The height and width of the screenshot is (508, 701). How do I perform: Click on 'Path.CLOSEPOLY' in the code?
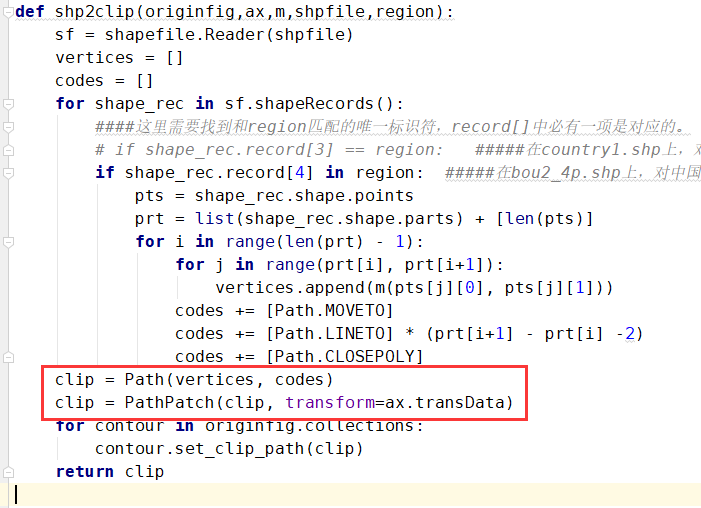tap(349, 357)
